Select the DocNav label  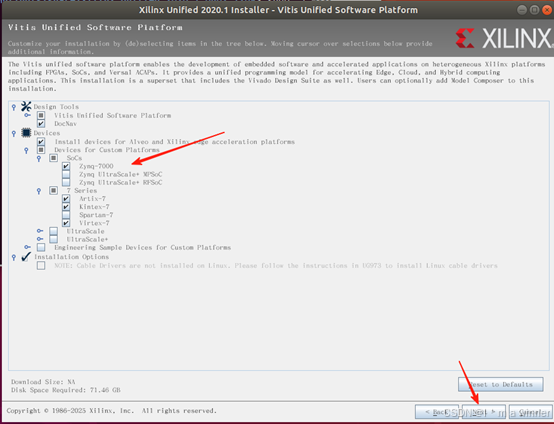65,123
